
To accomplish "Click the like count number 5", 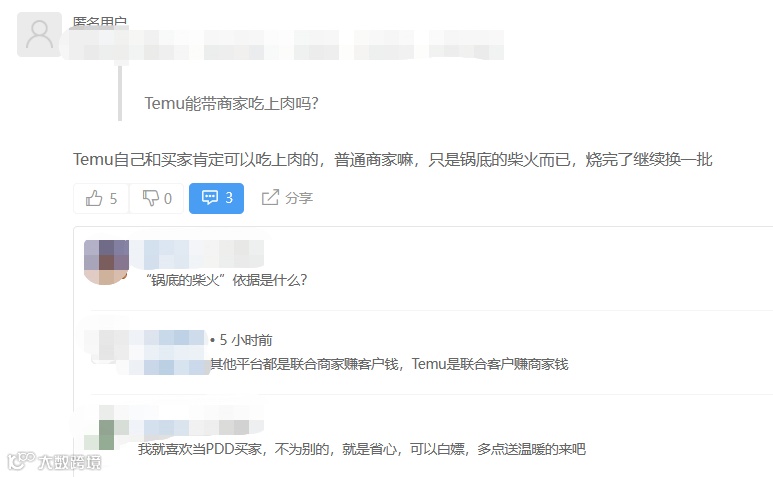I will 113,199.
